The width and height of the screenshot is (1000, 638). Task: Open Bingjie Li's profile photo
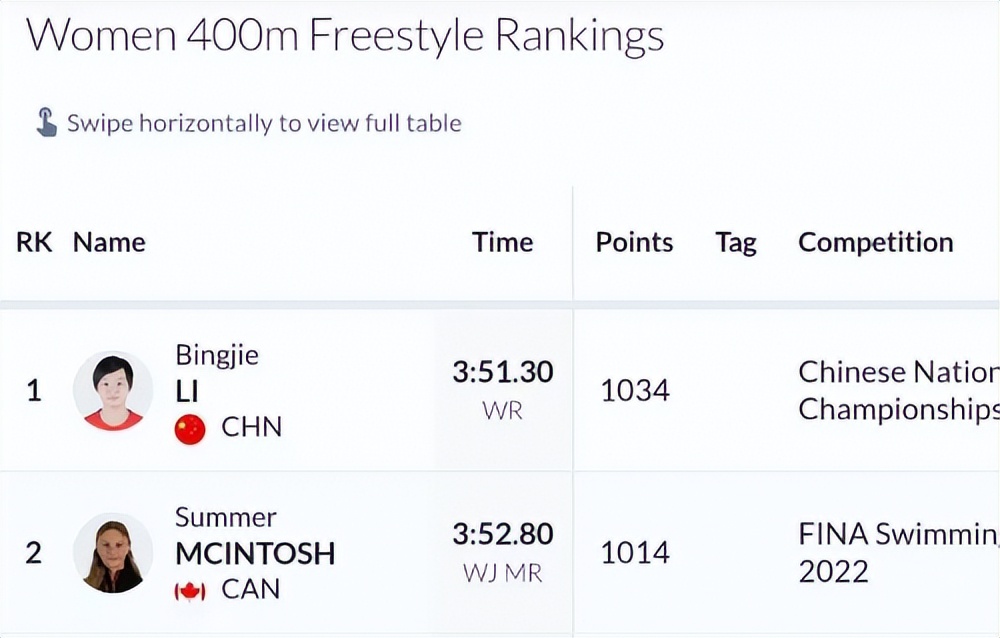click(113, 391)
